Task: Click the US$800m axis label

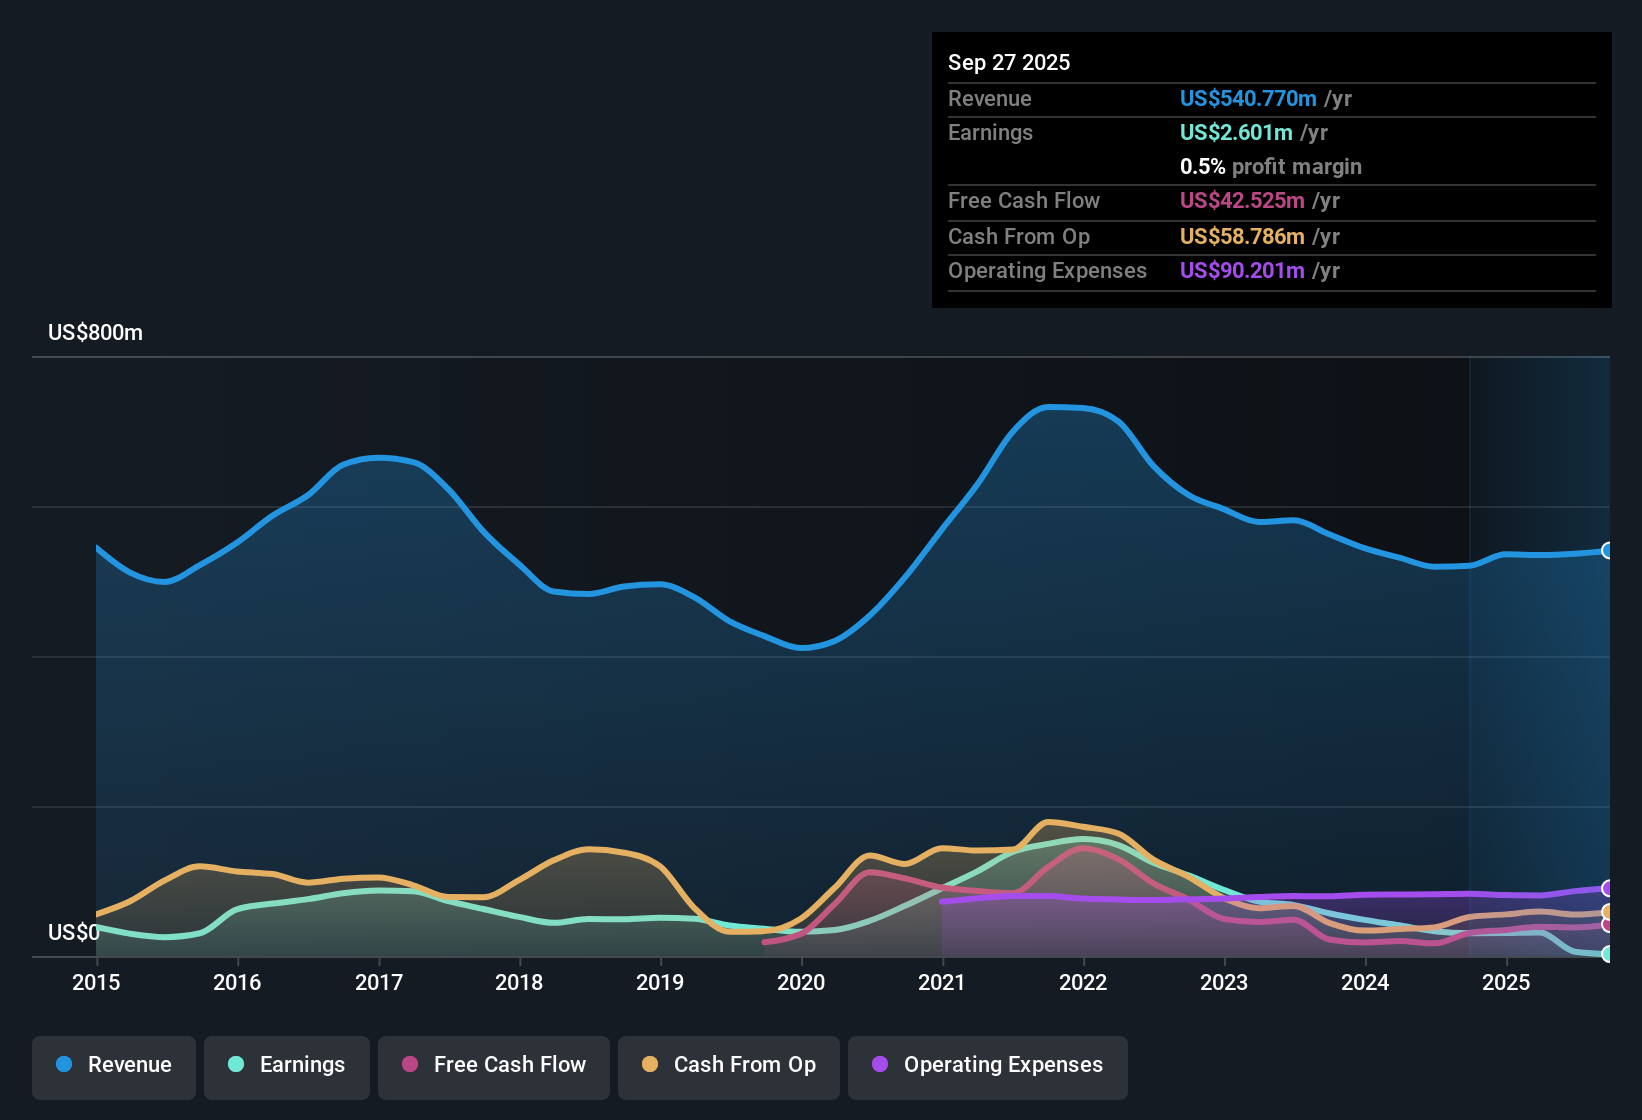Action: pyautogui.click(x=96, y=332)
